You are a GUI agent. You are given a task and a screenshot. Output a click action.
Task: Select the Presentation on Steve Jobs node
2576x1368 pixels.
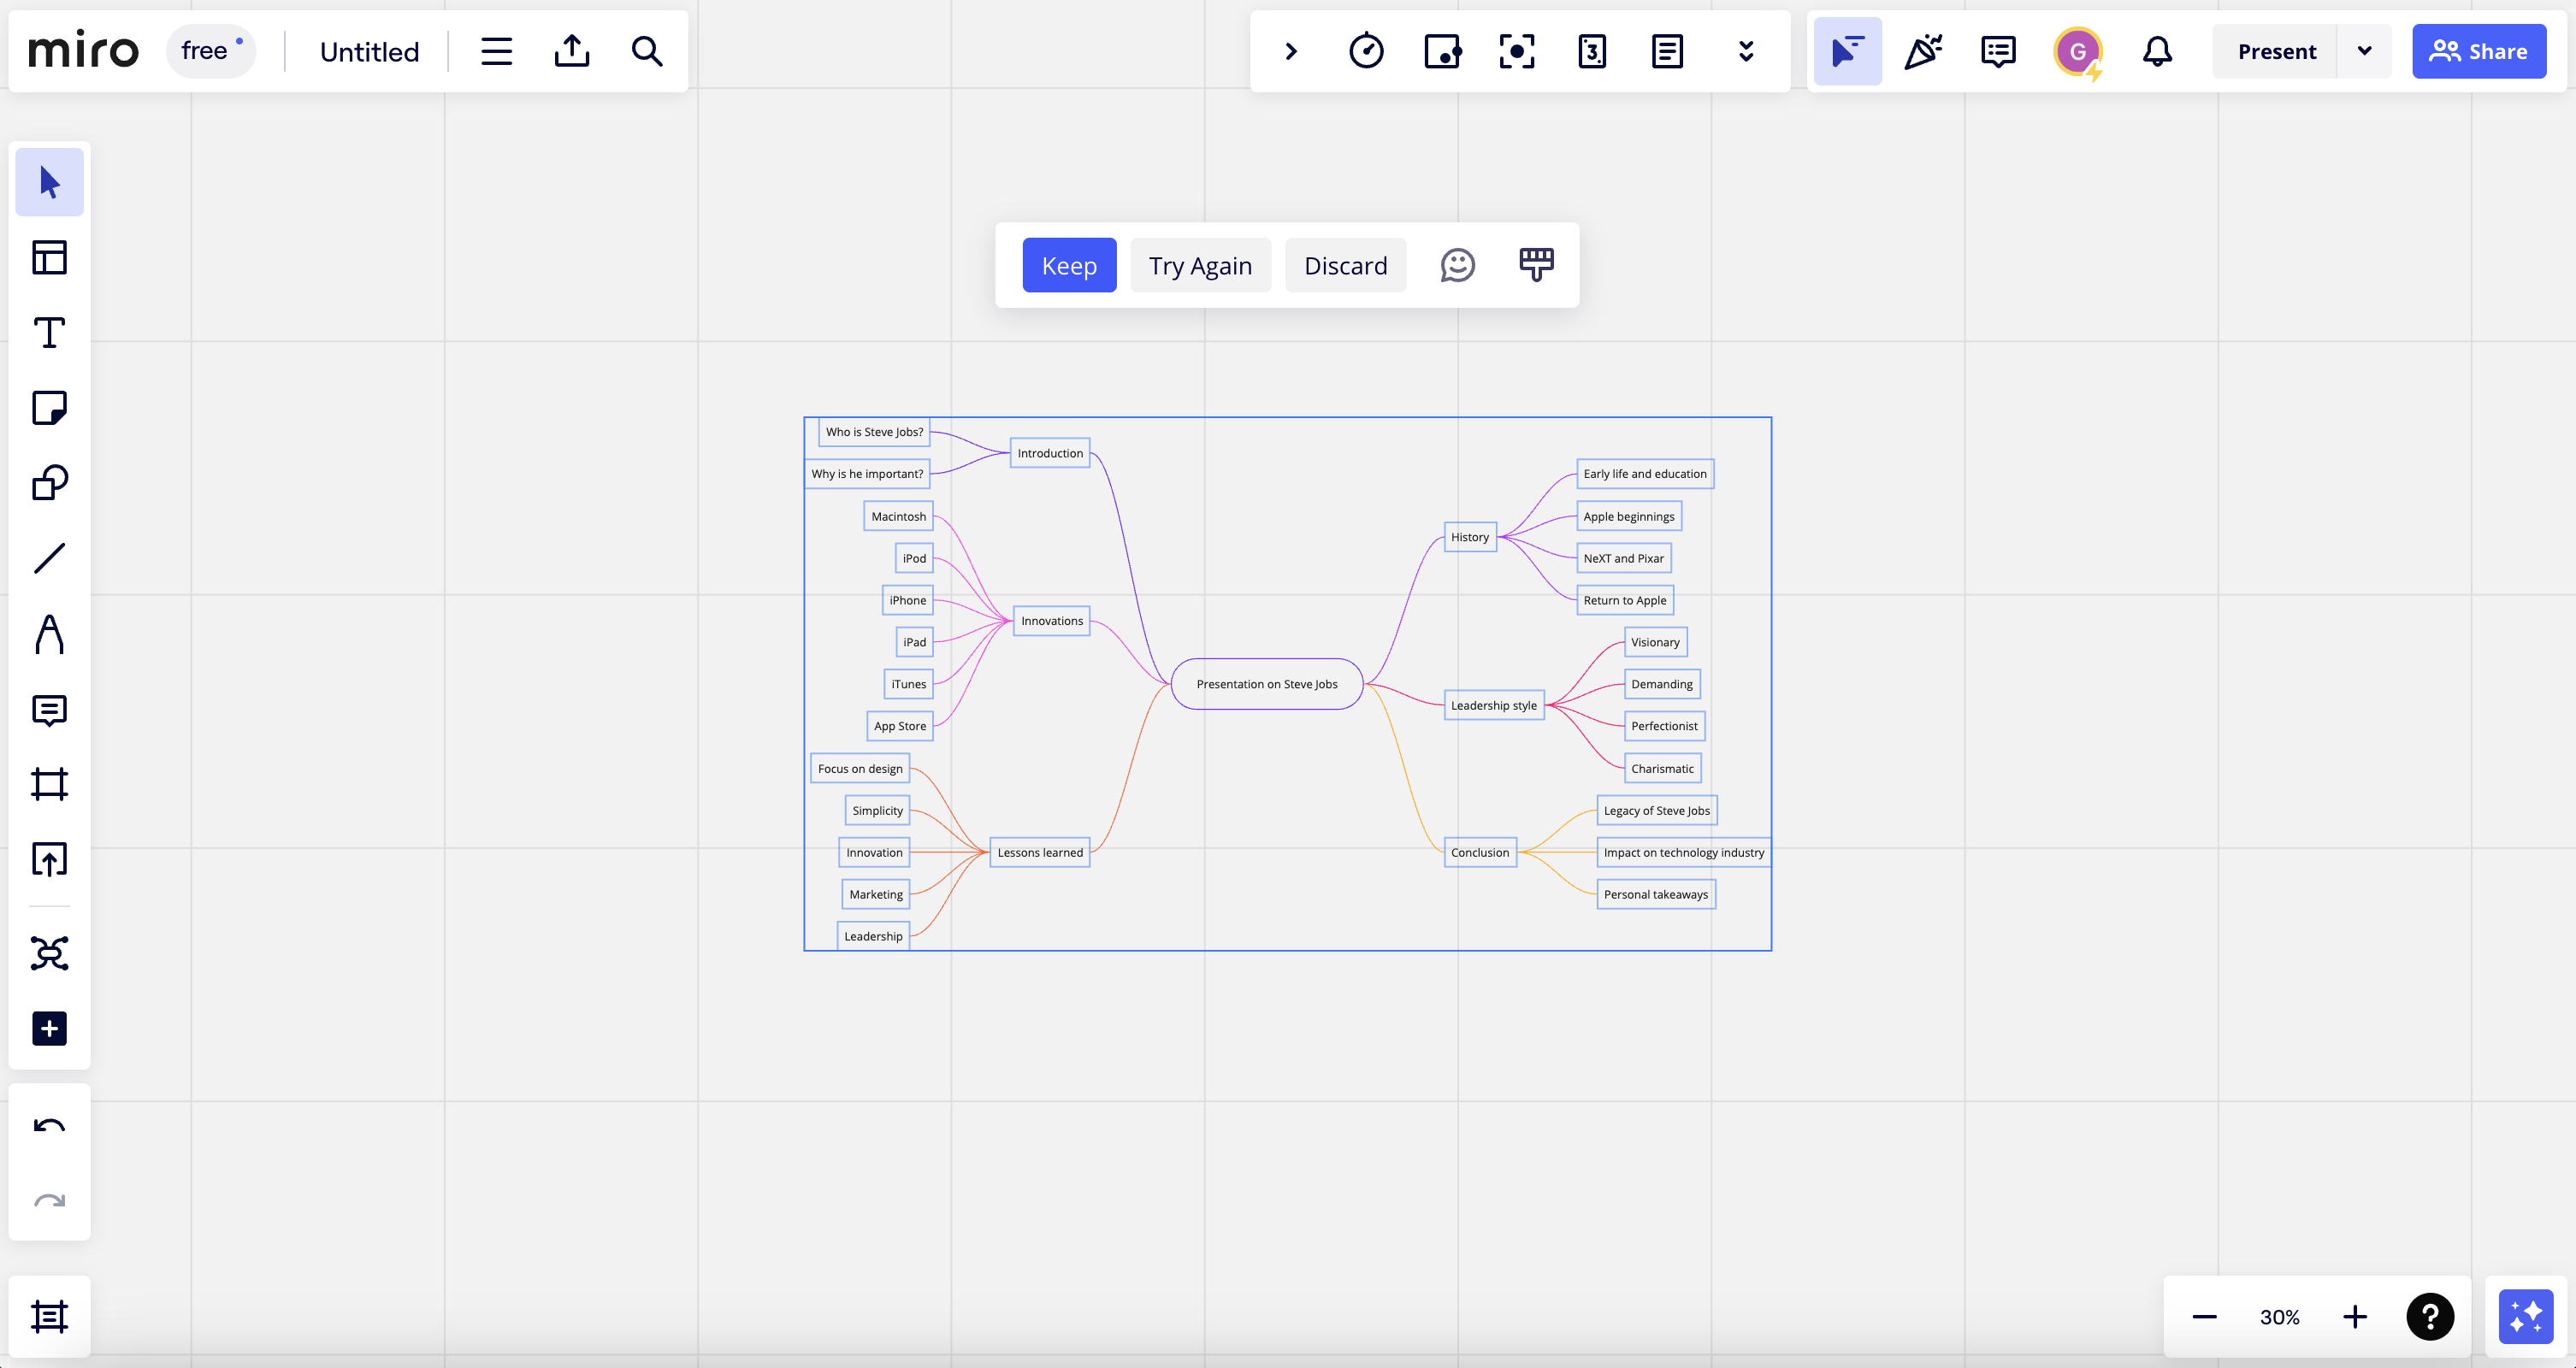[1266, 684]
